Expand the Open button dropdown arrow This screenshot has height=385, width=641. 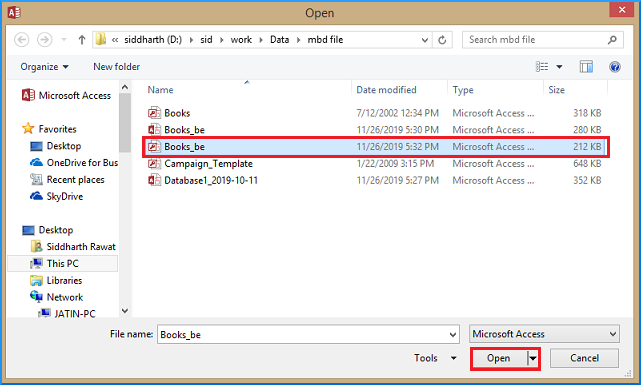point(533,358)
